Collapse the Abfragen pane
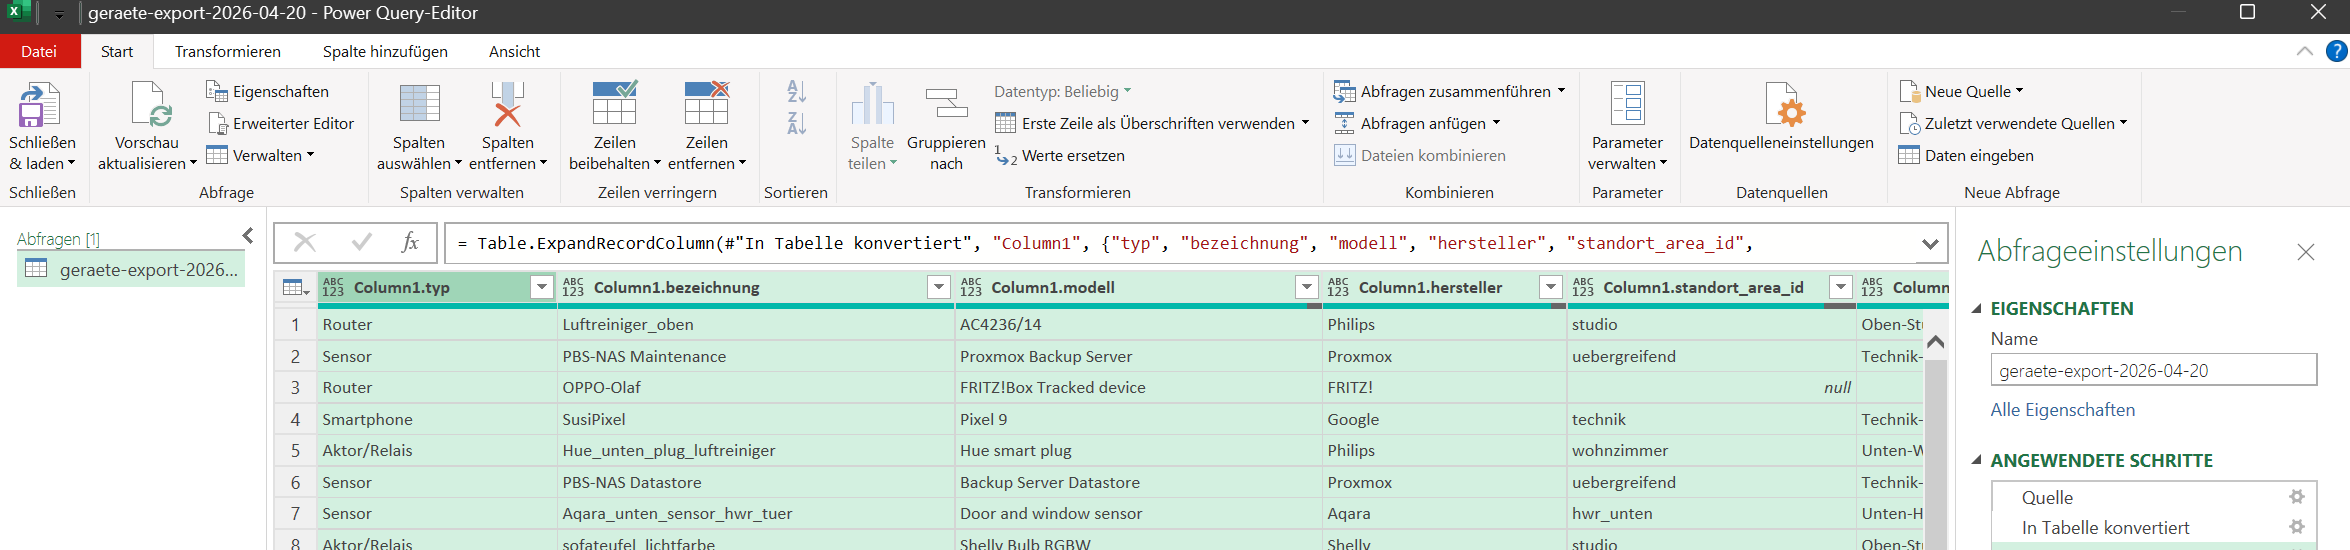This screenshot has width=2350, height=550. [x=248, y=236]
